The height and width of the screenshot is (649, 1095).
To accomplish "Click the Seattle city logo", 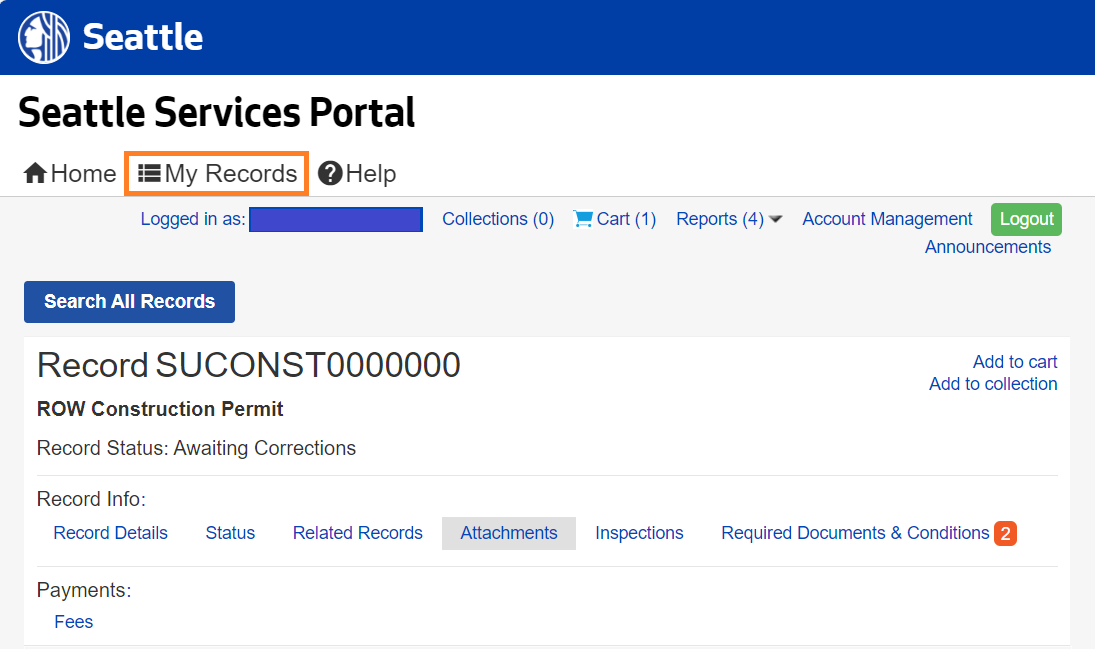I will 42,37.
